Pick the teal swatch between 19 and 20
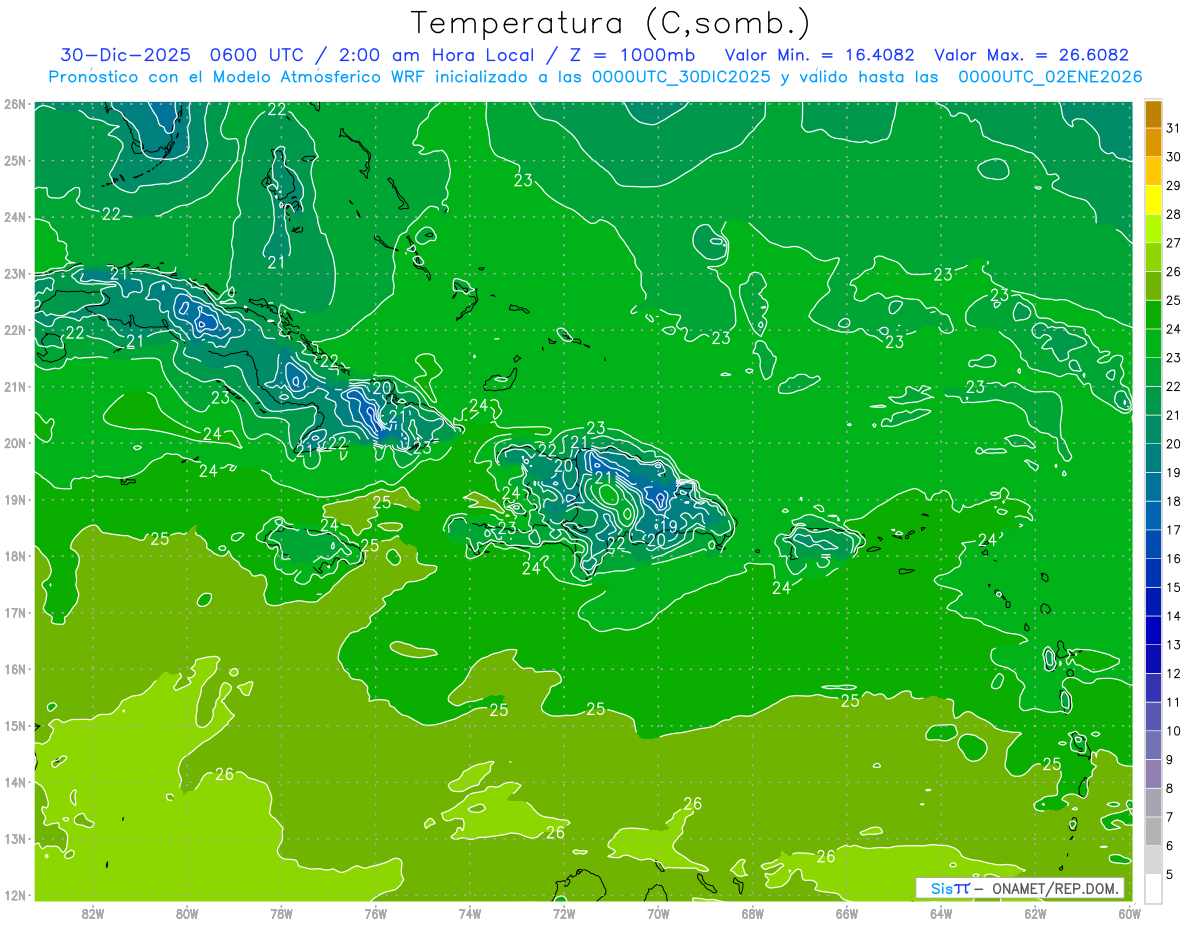 coord(1153,459)
